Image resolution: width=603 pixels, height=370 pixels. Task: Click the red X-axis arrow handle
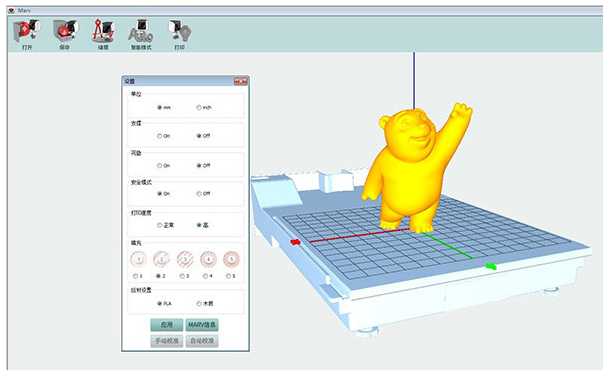point(295,242)
